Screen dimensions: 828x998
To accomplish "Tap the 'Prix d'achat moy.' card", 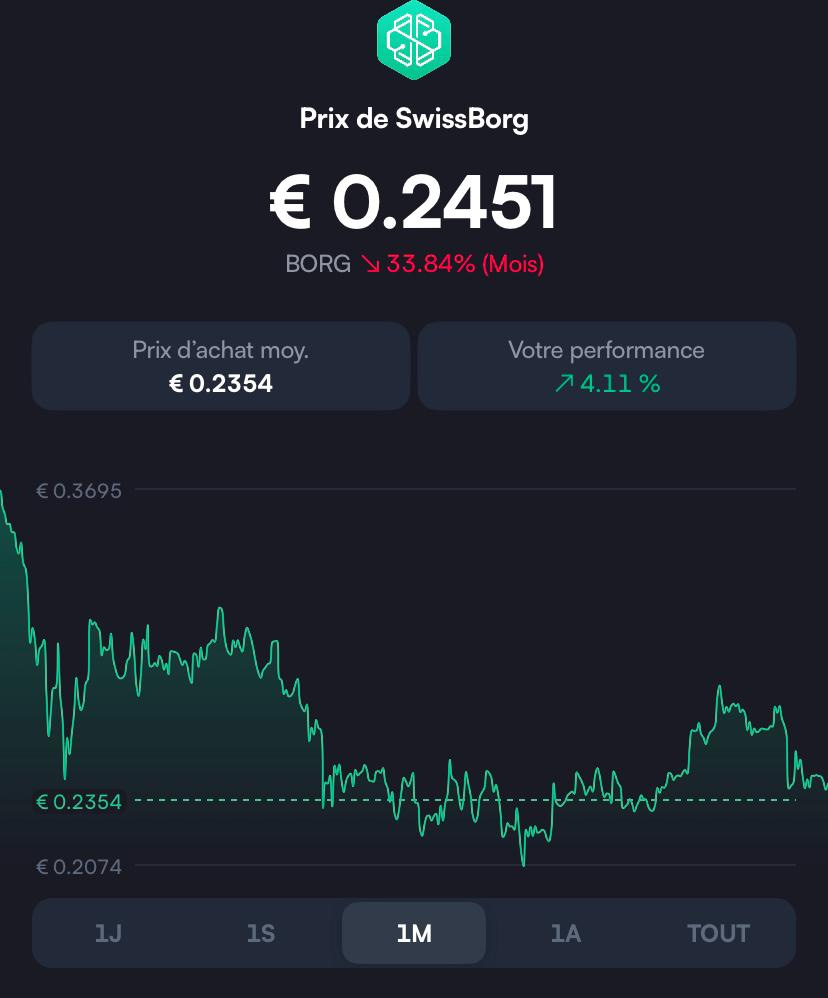I will (x=220, y=365).
